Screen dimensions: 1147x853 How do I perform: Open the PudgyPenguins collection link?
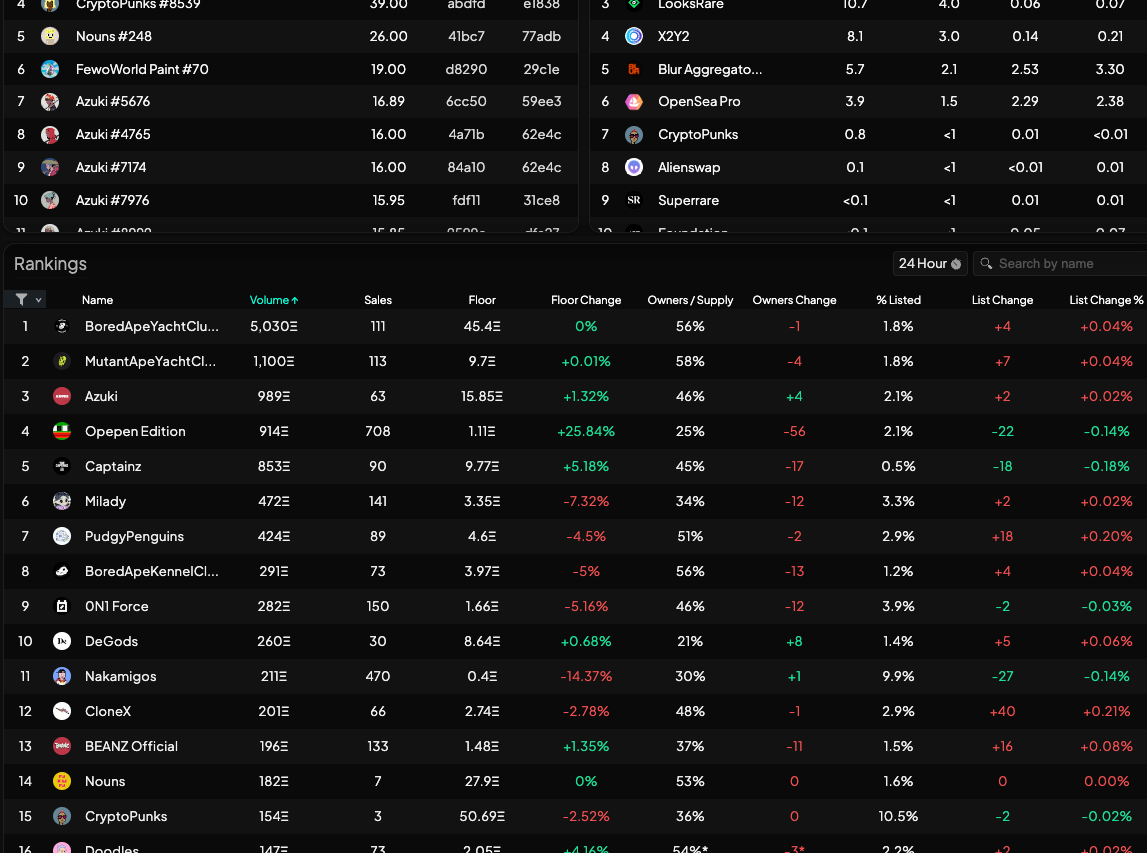click(x=134, y=536)
